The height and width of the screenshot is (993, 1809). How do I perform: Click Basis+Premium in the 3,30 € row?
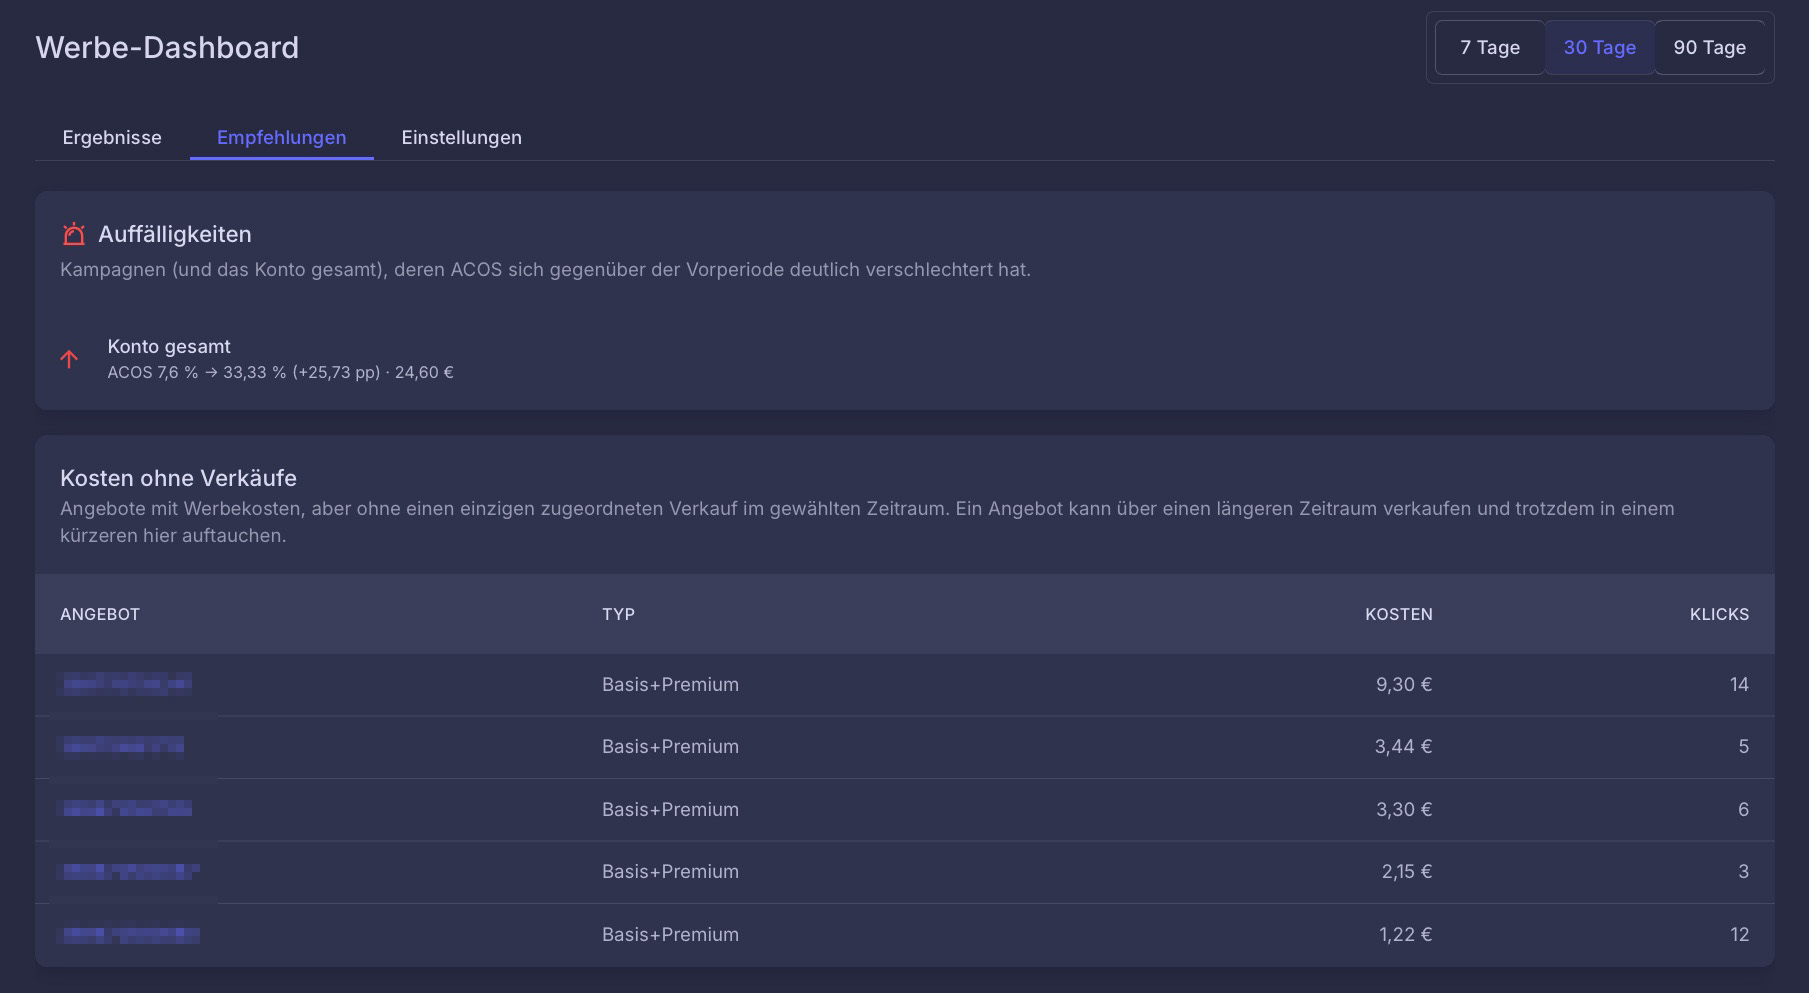[670, 809]
